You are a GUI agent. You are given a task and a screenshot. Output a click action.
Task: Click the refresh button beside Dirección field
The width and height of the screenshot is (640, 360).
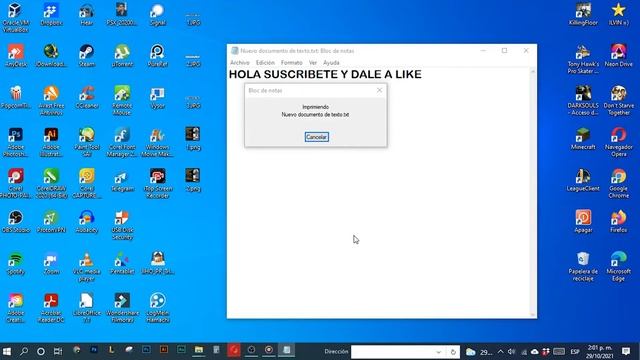pyautogui.click(x=453, y=352)
